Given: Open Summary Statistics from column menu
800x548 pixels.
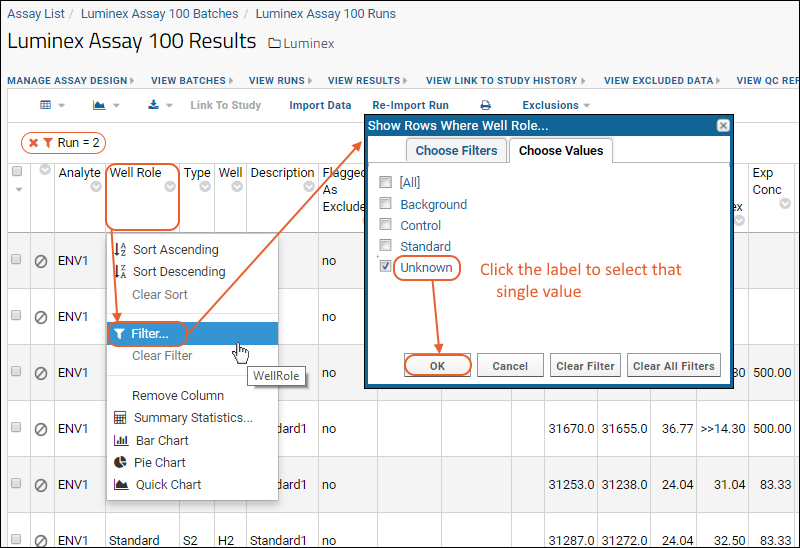Looking at the screenshot, I should point(192,418).
